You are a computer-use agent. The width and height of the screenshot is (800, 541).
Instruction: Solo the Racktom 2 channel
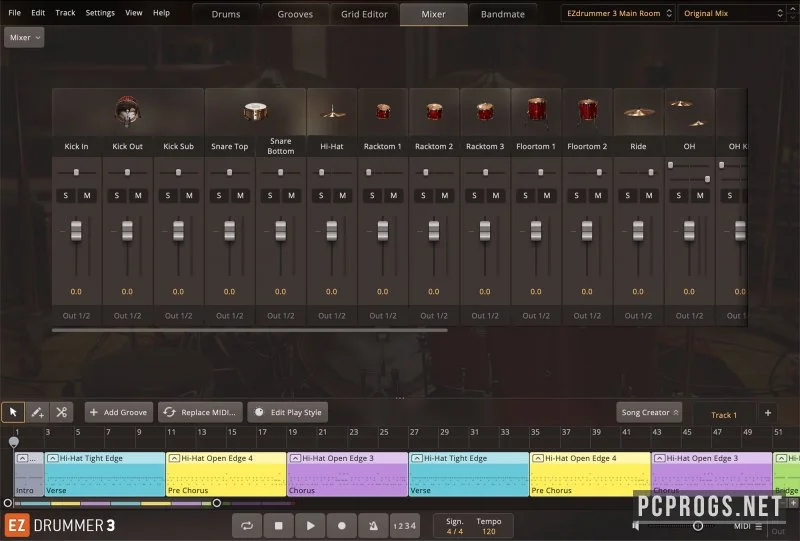pos(423,195)
